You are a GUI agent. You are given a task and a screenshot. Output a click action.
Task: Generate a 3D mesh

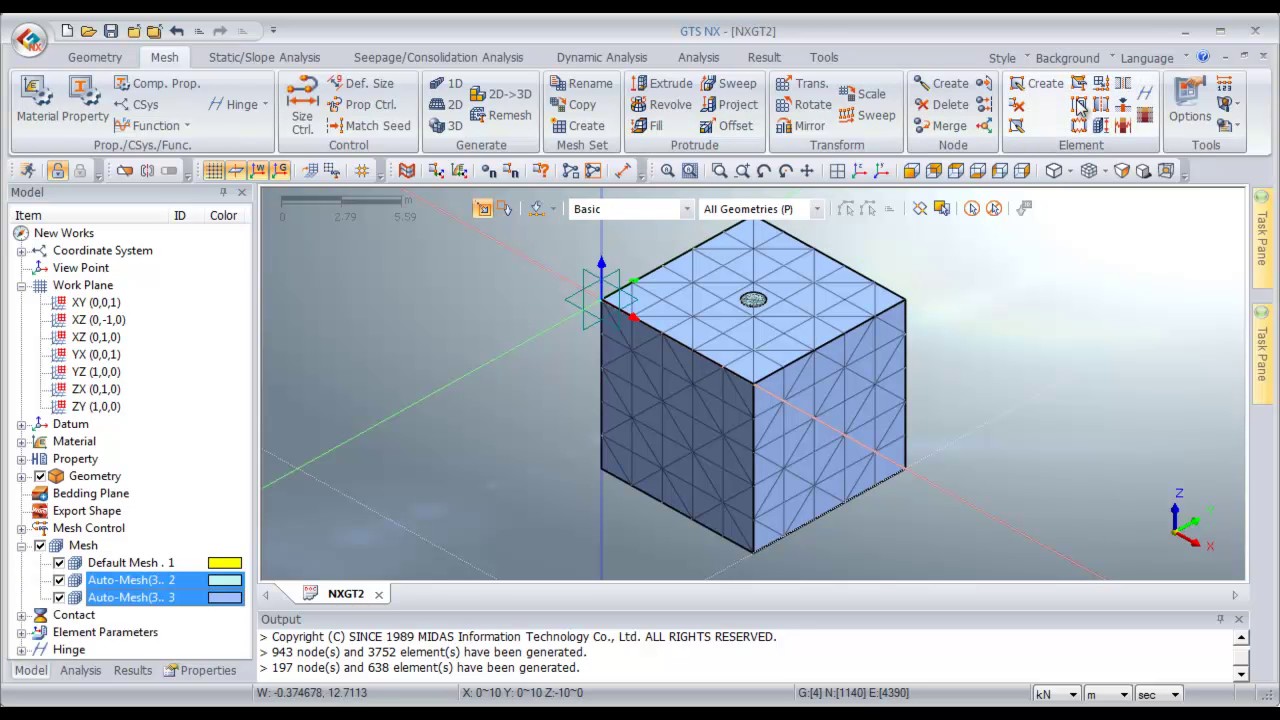[446, 125]
